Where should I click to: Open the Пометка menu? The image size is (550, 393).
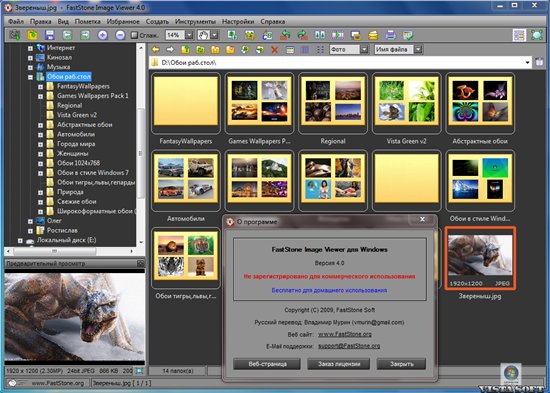[88, 21]
